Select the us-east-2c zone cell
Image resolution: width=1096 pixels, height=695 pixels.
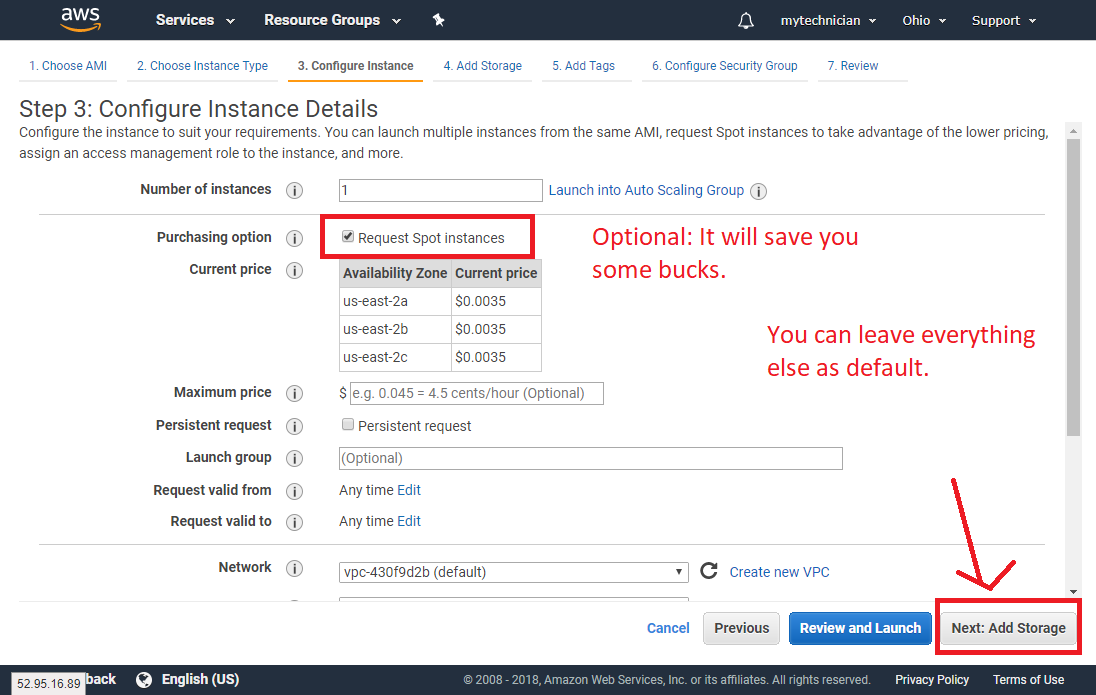click(396, 357)
